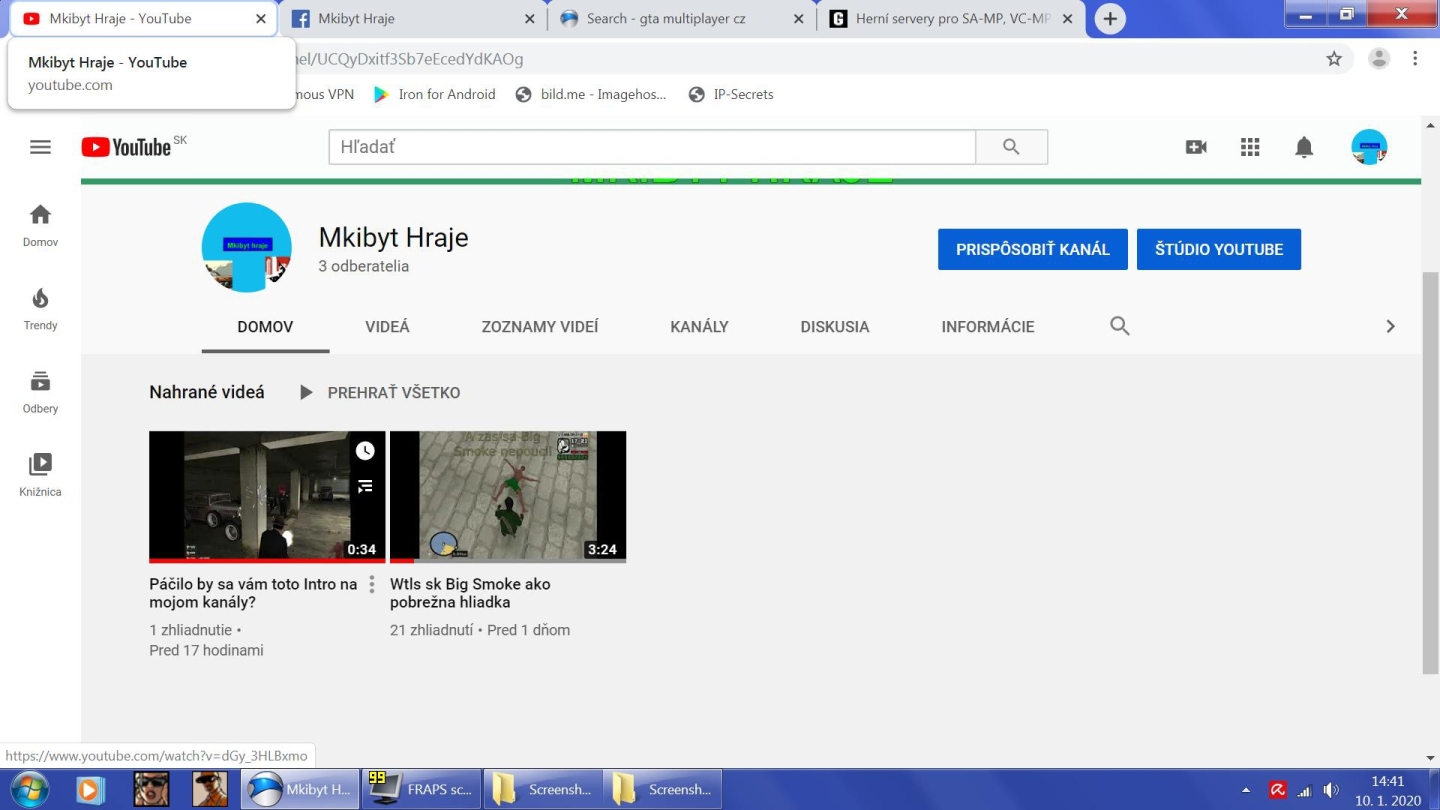Screen dimensions: 1440x810
Task: Select DISKUSIA channel tab
Action: 835,327
